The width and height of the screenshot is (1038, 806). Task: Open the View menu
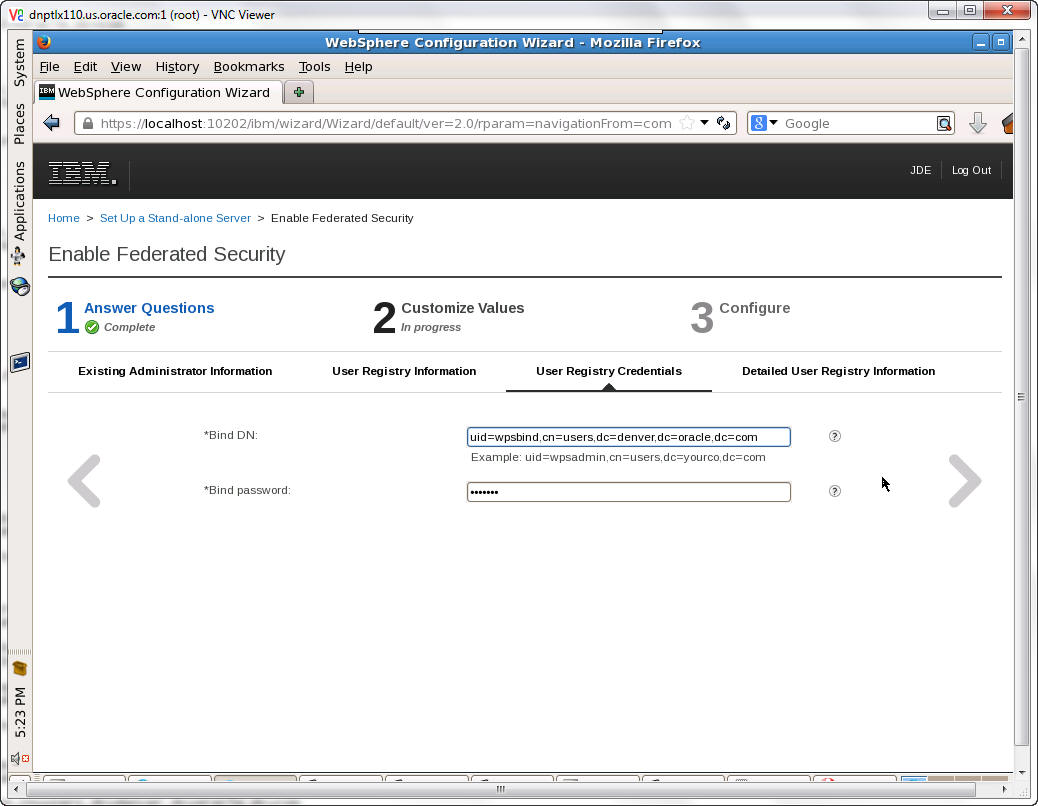click(126, 67)
